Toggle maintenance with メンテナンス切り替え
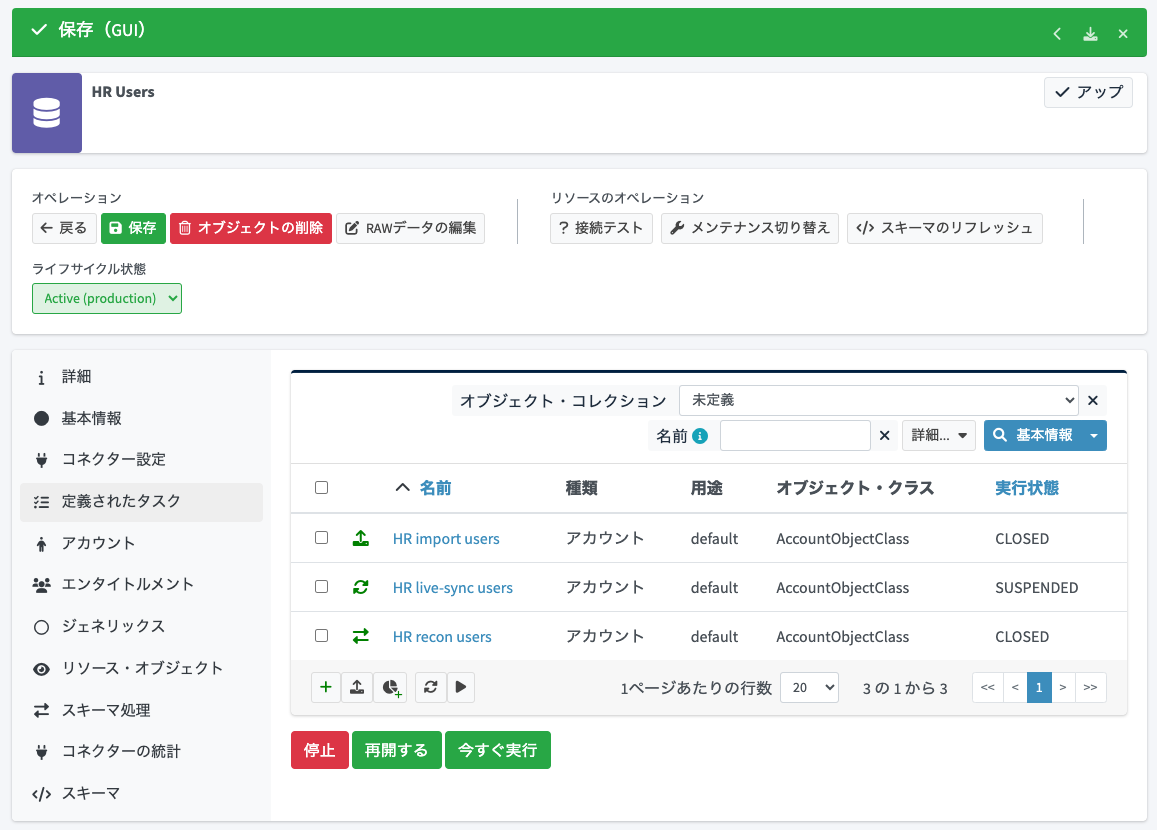This screenshot has width=1157, height=830. [750, 228]
